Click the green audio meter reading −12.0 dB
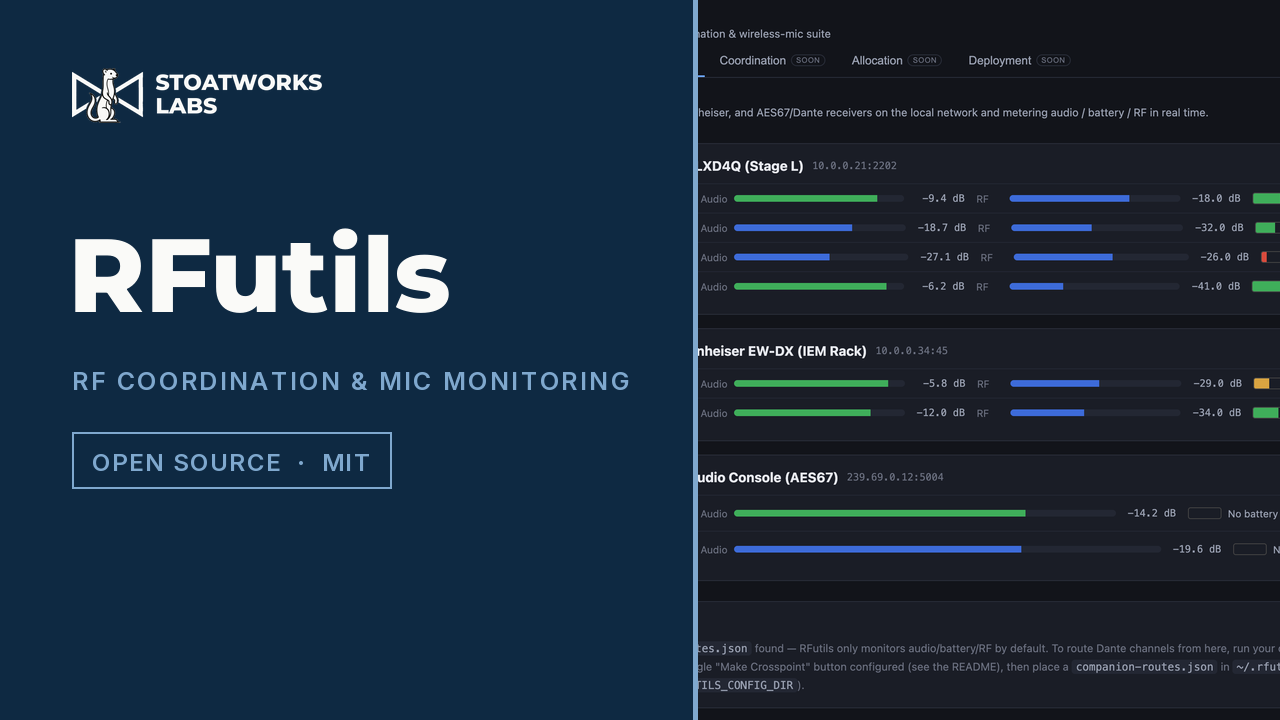 (819, 412)
